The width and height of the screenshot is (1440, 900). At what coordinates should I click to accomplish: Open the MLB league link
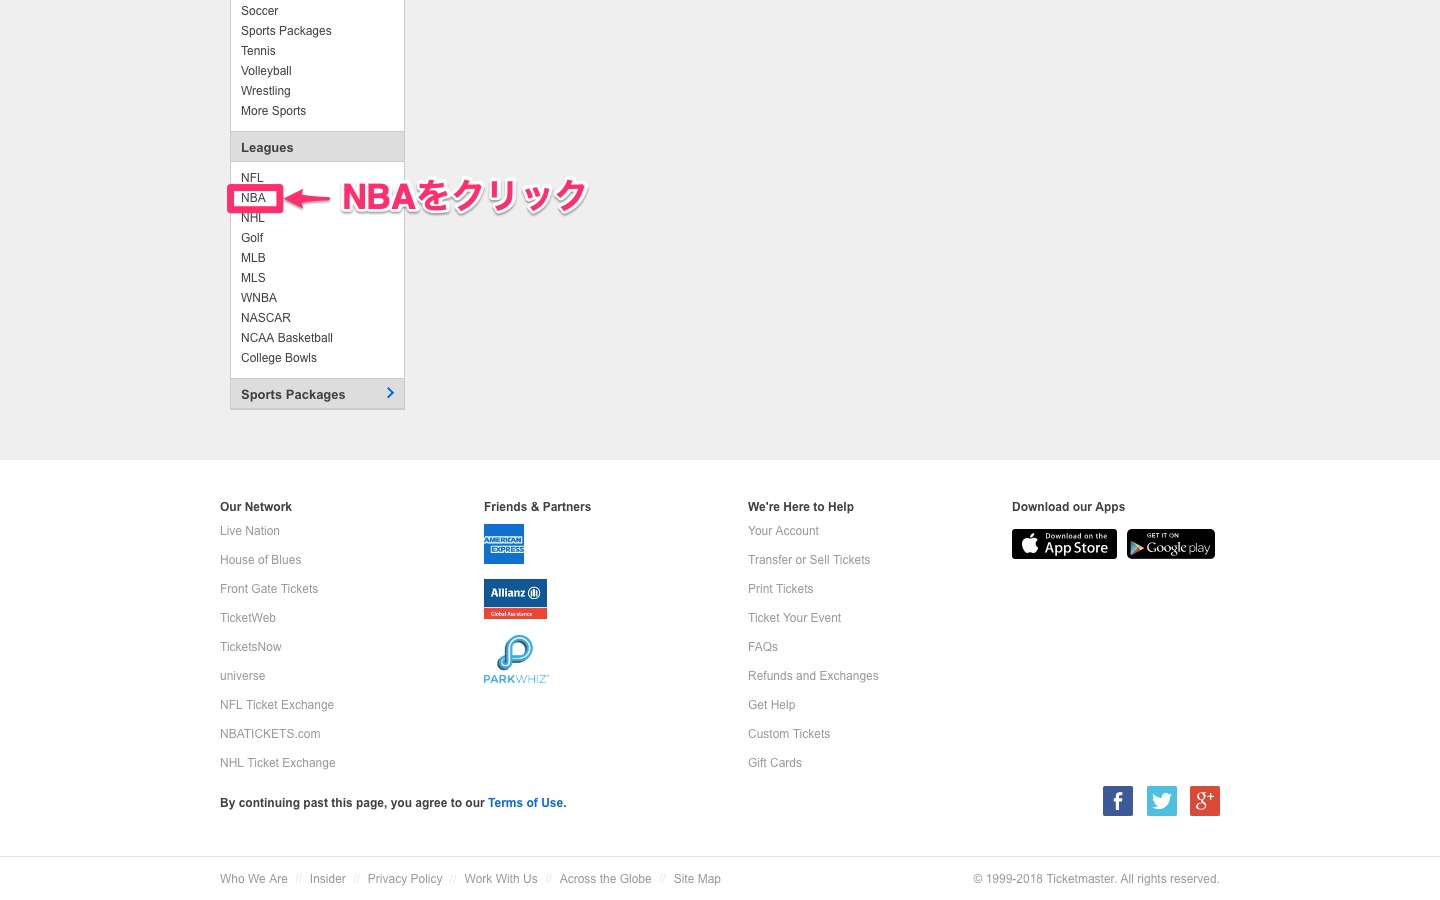[x=253, y=258]
